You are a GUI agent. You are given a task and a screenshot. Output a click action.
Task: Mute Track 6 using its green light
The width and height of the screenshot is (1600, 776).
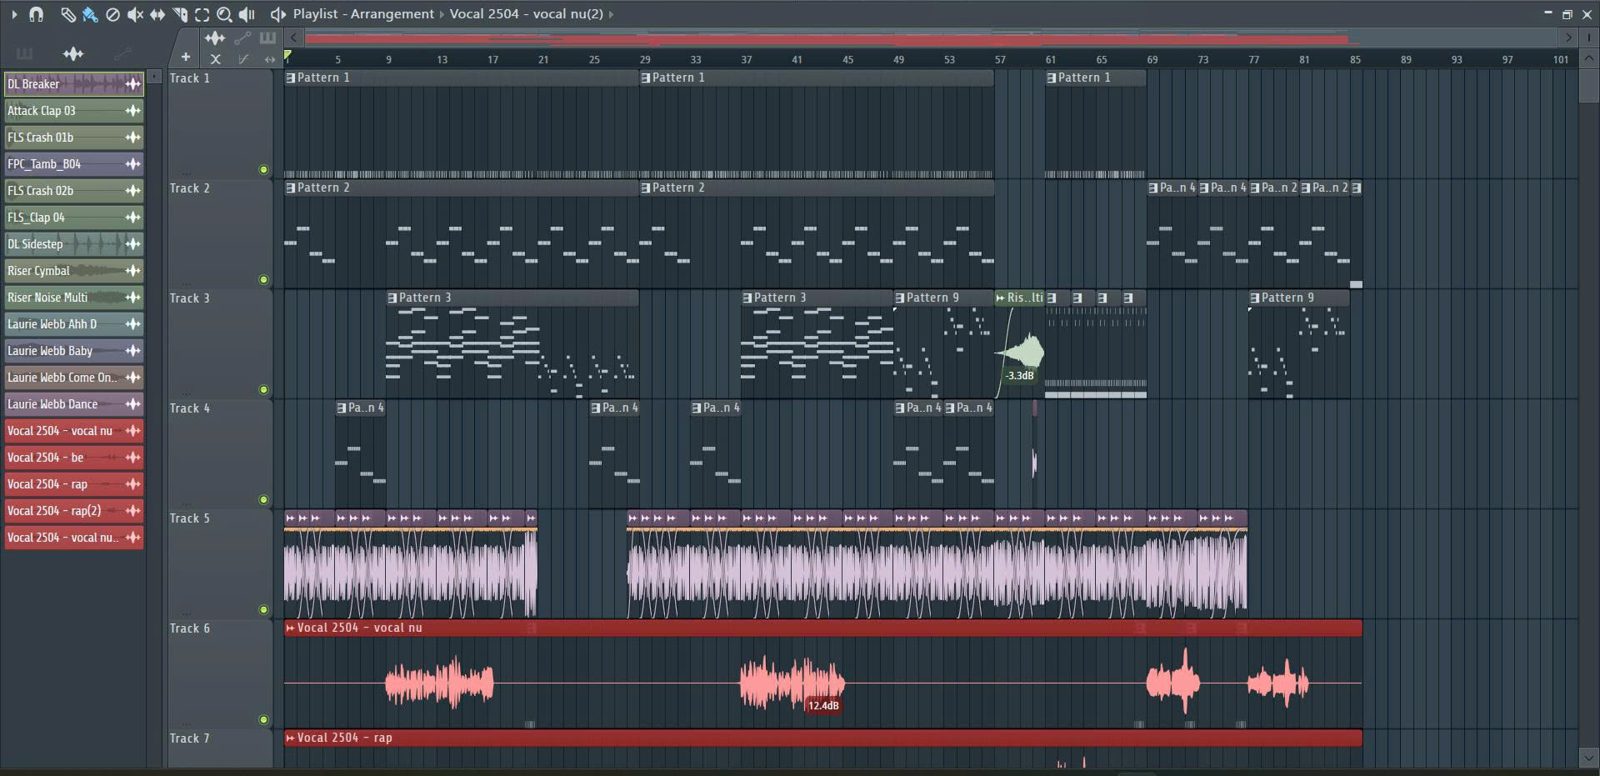click(x=264, y=720)
